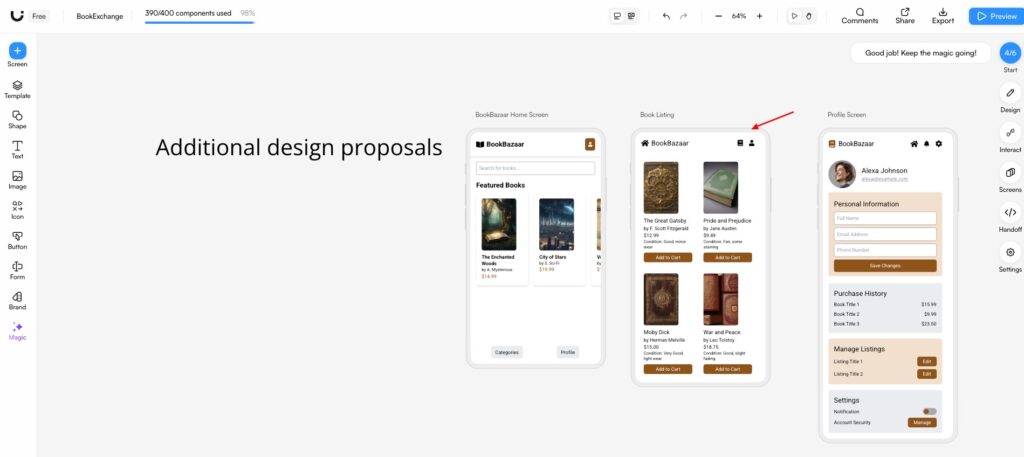Open the Handoff panel

pyautogui.click(x=1010, y=218)
